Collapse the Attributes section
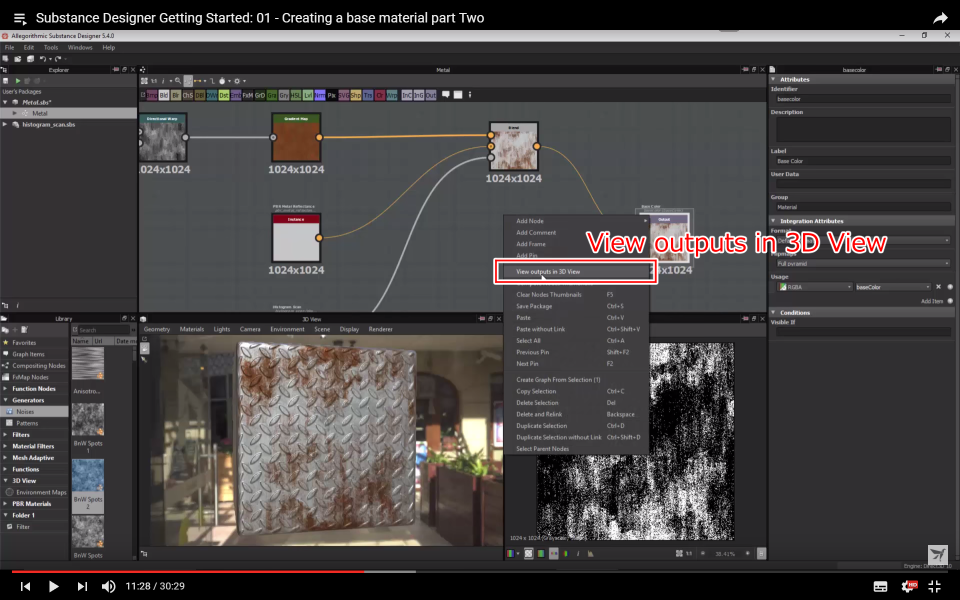The image size is (960, 600). 773,80
